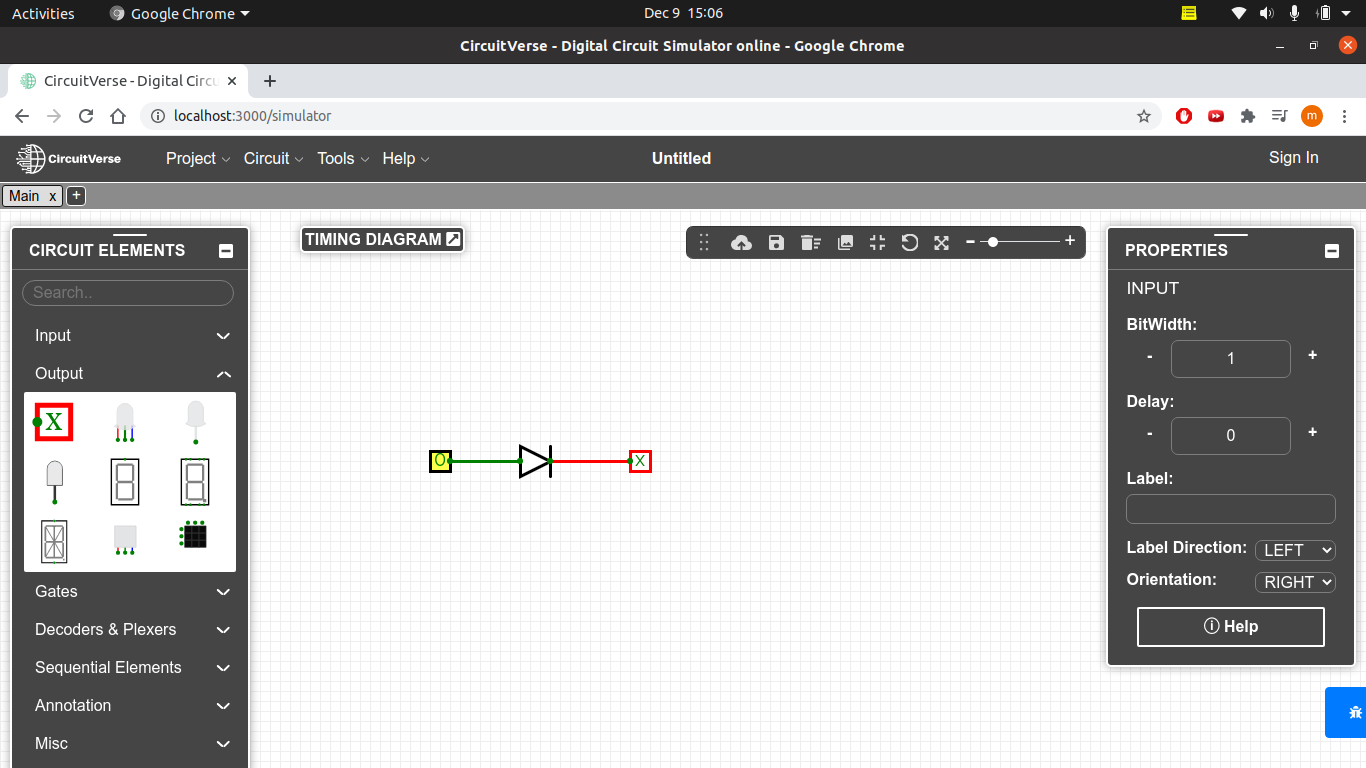The height and width of the screenshot is (768, 1366).
Task: Click the delete circuit trash icon
Action: [811, 242]
